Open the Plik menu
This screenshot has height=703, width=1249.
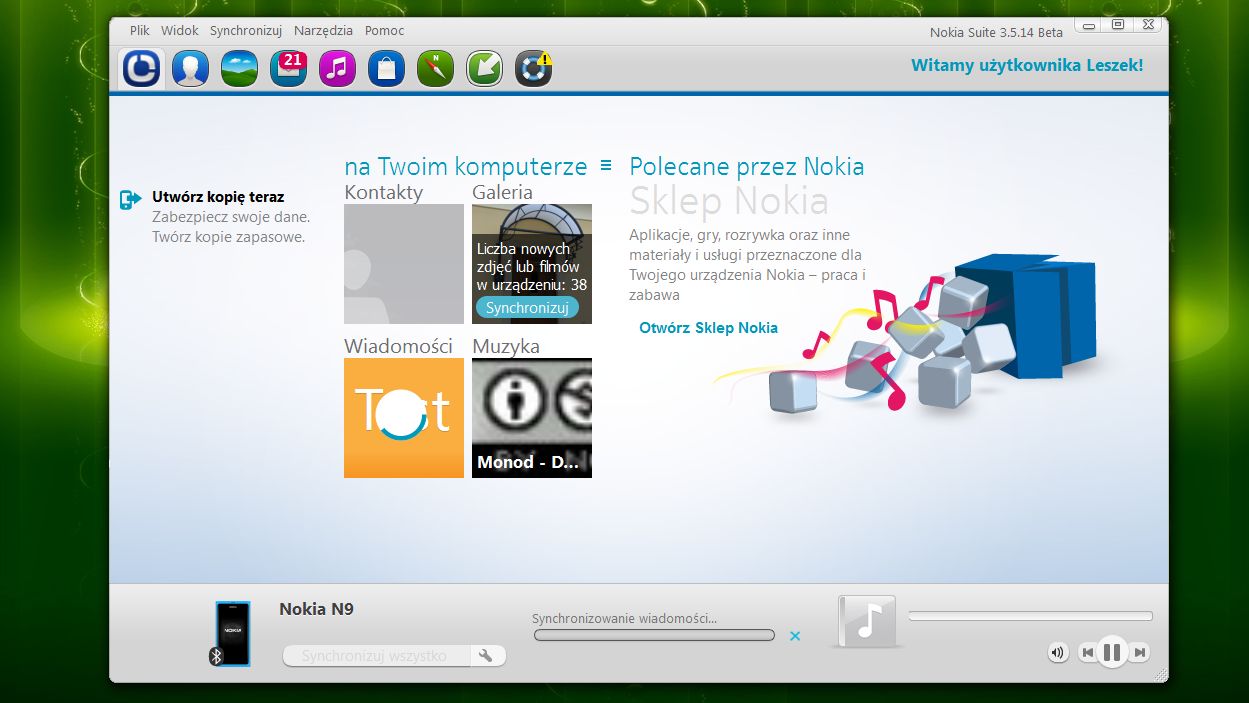[x=140, y=31]
